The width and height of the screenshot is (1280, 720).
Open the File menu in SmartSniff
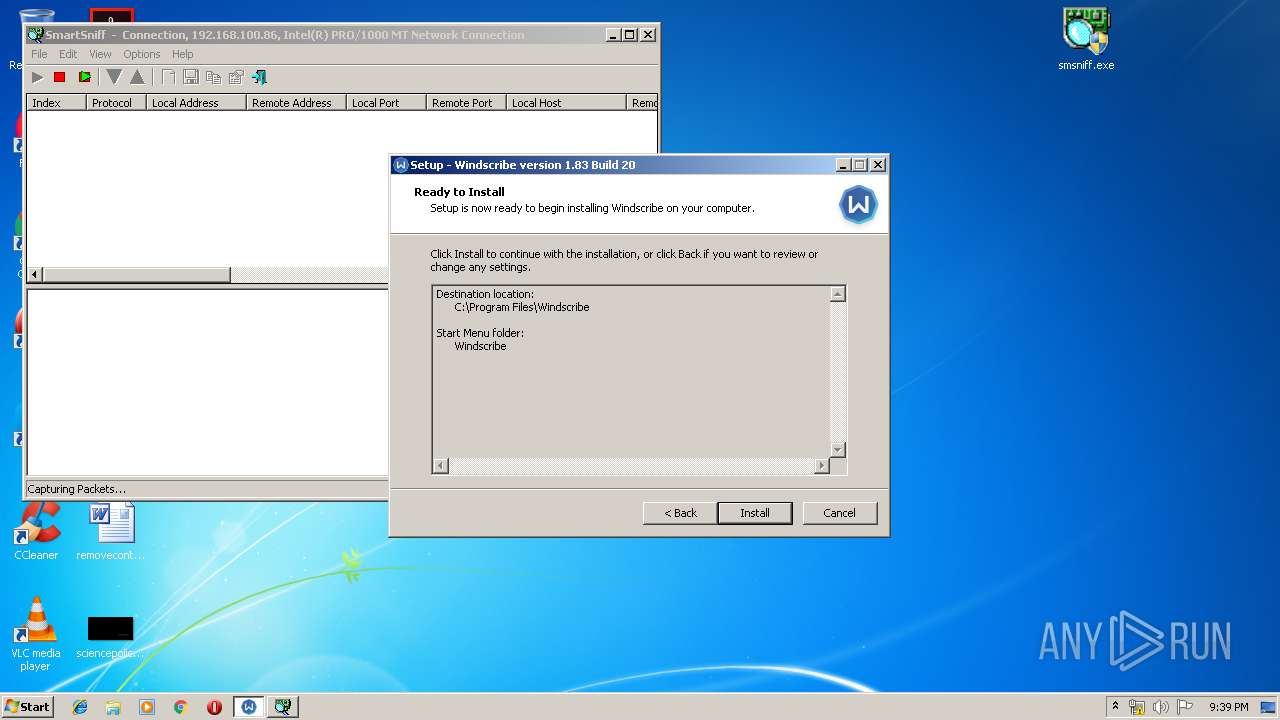[x=39, y=54]
